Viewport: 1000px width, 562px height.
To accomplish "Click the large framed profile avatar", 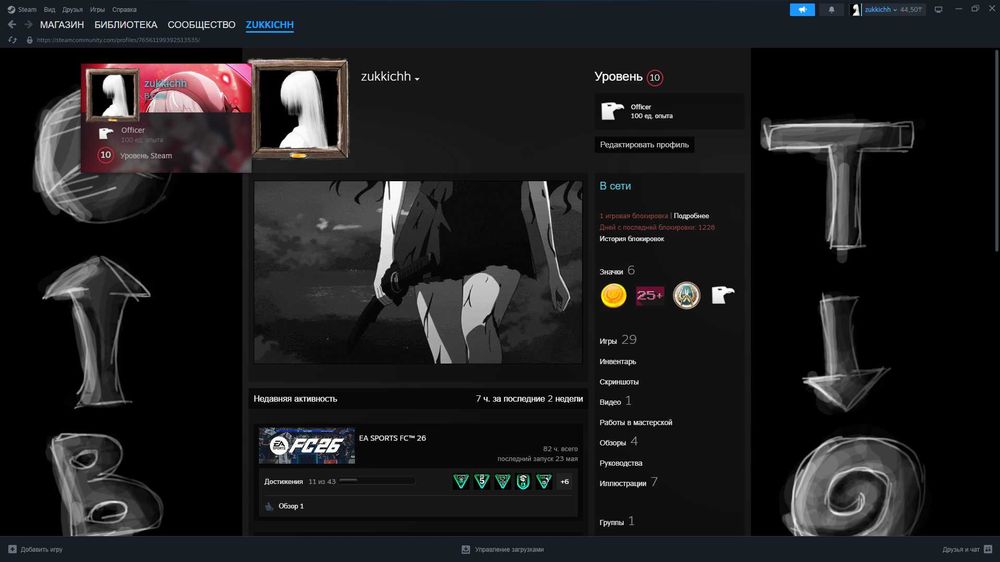I will (298, 108).
